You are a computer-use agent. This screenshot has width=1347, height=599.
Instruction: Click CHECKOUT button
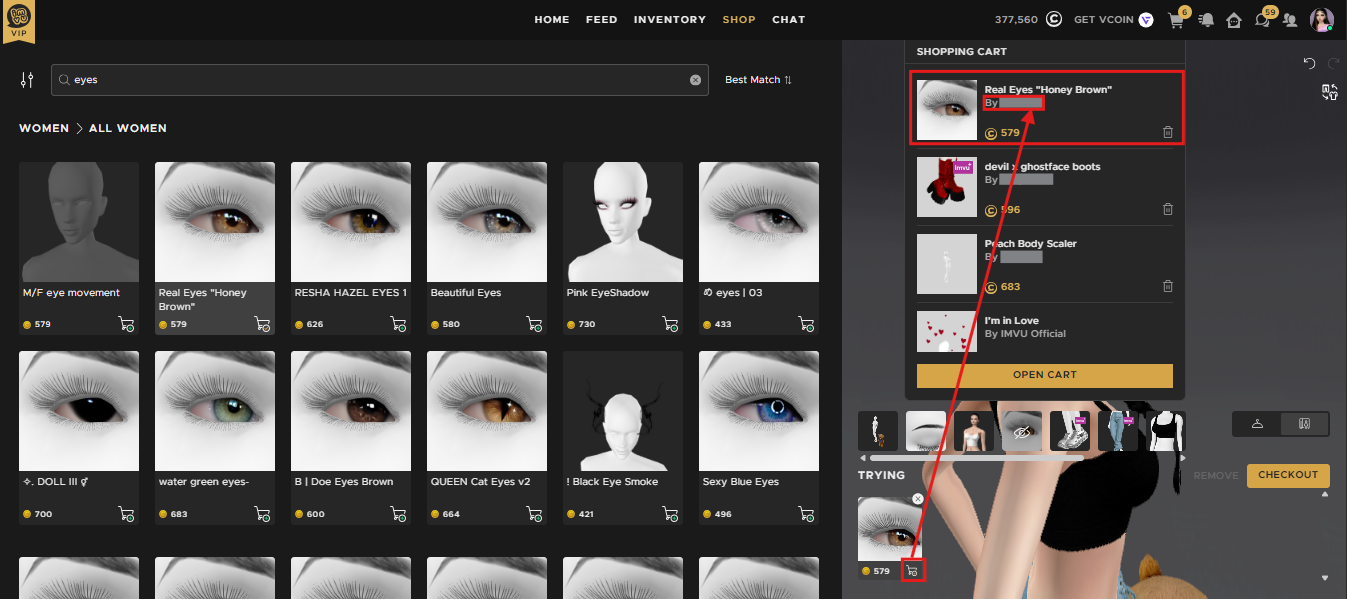[1288, 475]
